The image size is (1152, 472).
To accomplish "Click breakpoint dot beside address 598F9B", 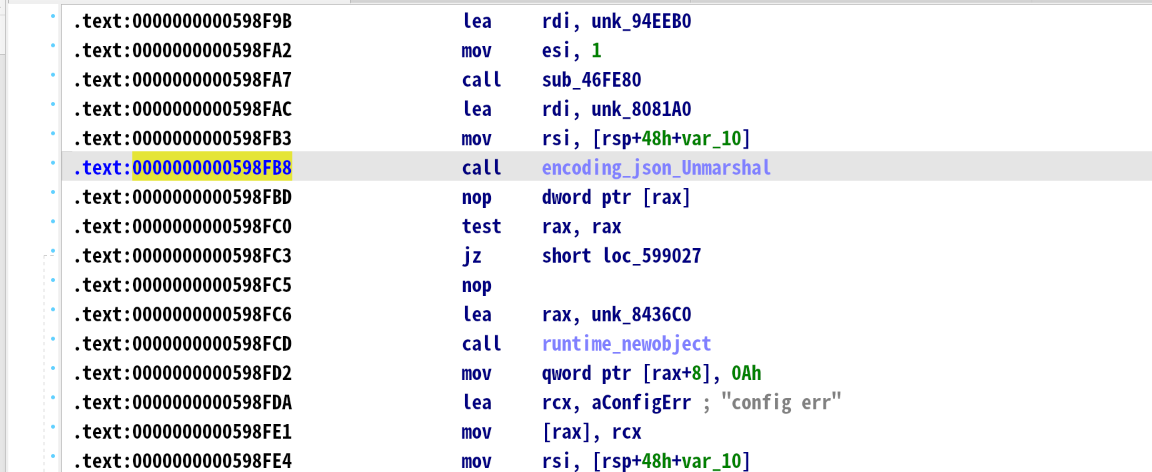I will tap(52, 20).
